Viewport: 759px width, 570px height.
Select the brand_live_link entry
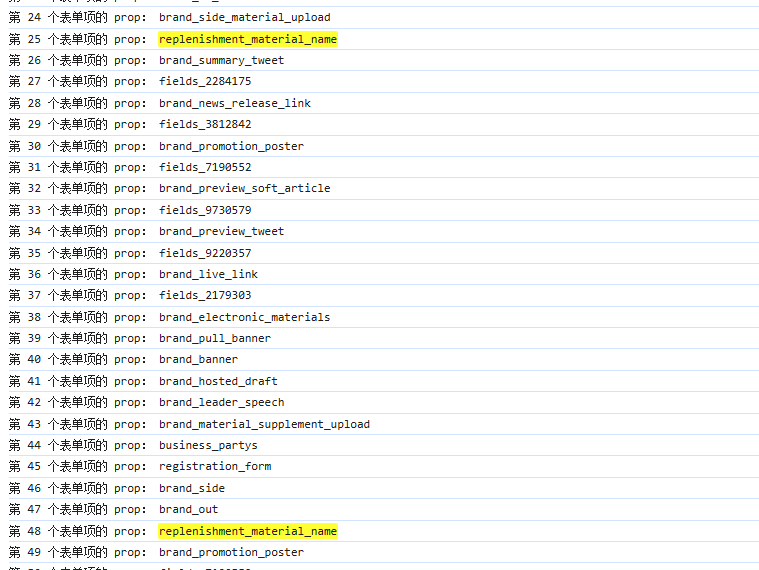pos(208,274)
